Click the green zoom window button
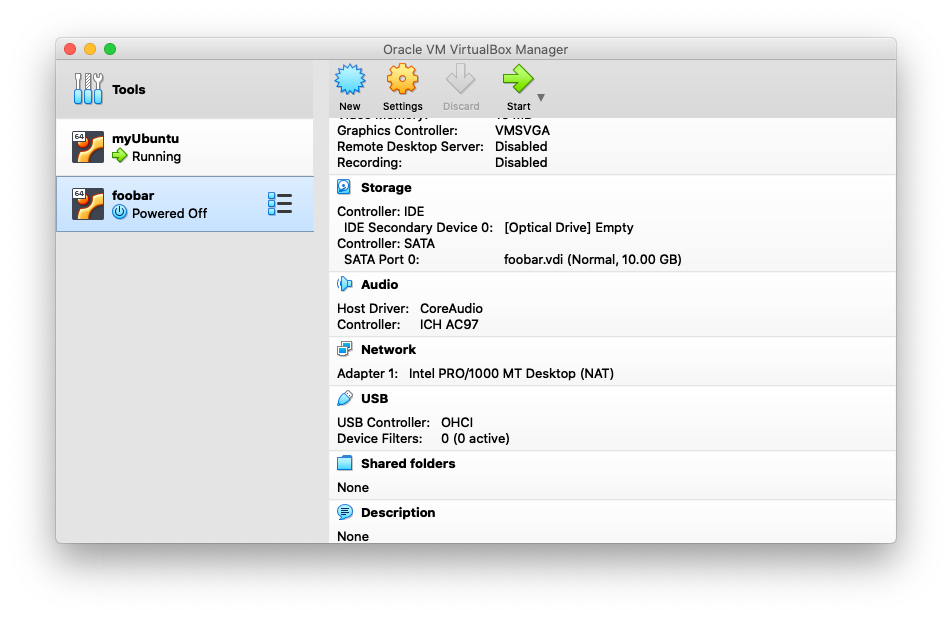The image size is (952, 617). (110, 49)
